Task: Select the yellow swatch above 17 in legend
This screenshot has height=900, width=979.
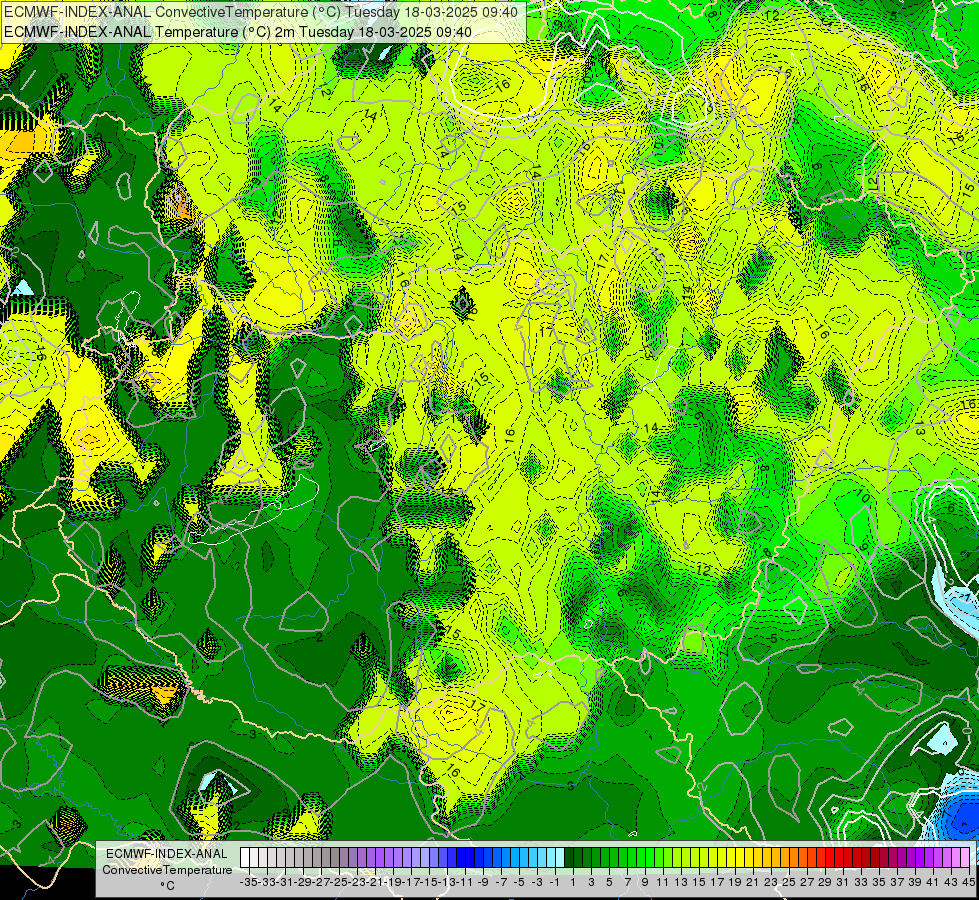Action: pos(713,857)
